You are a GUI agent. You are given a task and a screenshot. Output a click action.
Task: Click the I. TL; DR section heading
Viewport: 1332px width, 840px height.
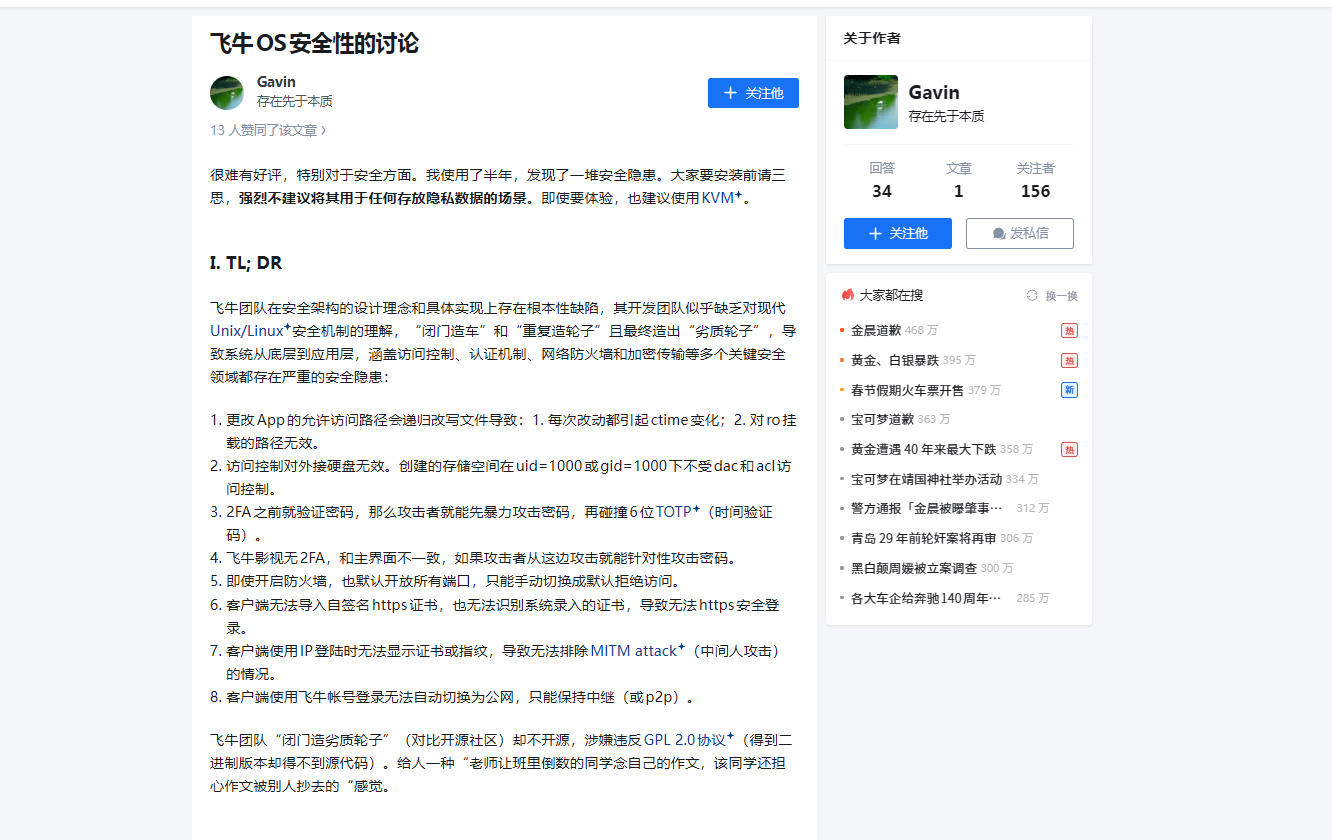point(246,263)
